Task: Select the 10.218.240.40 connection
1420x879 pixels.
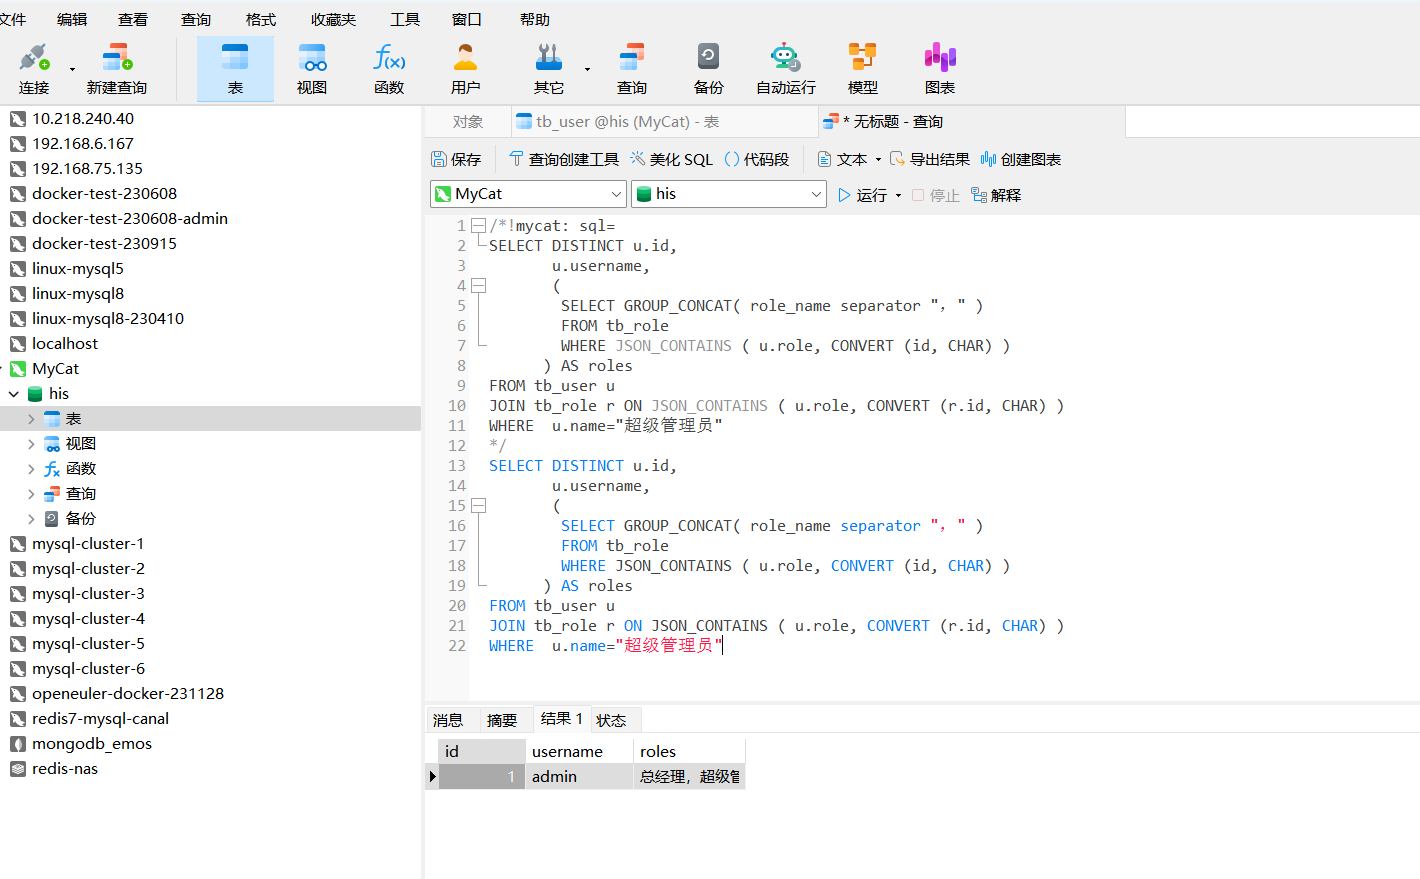Action: 83,119
